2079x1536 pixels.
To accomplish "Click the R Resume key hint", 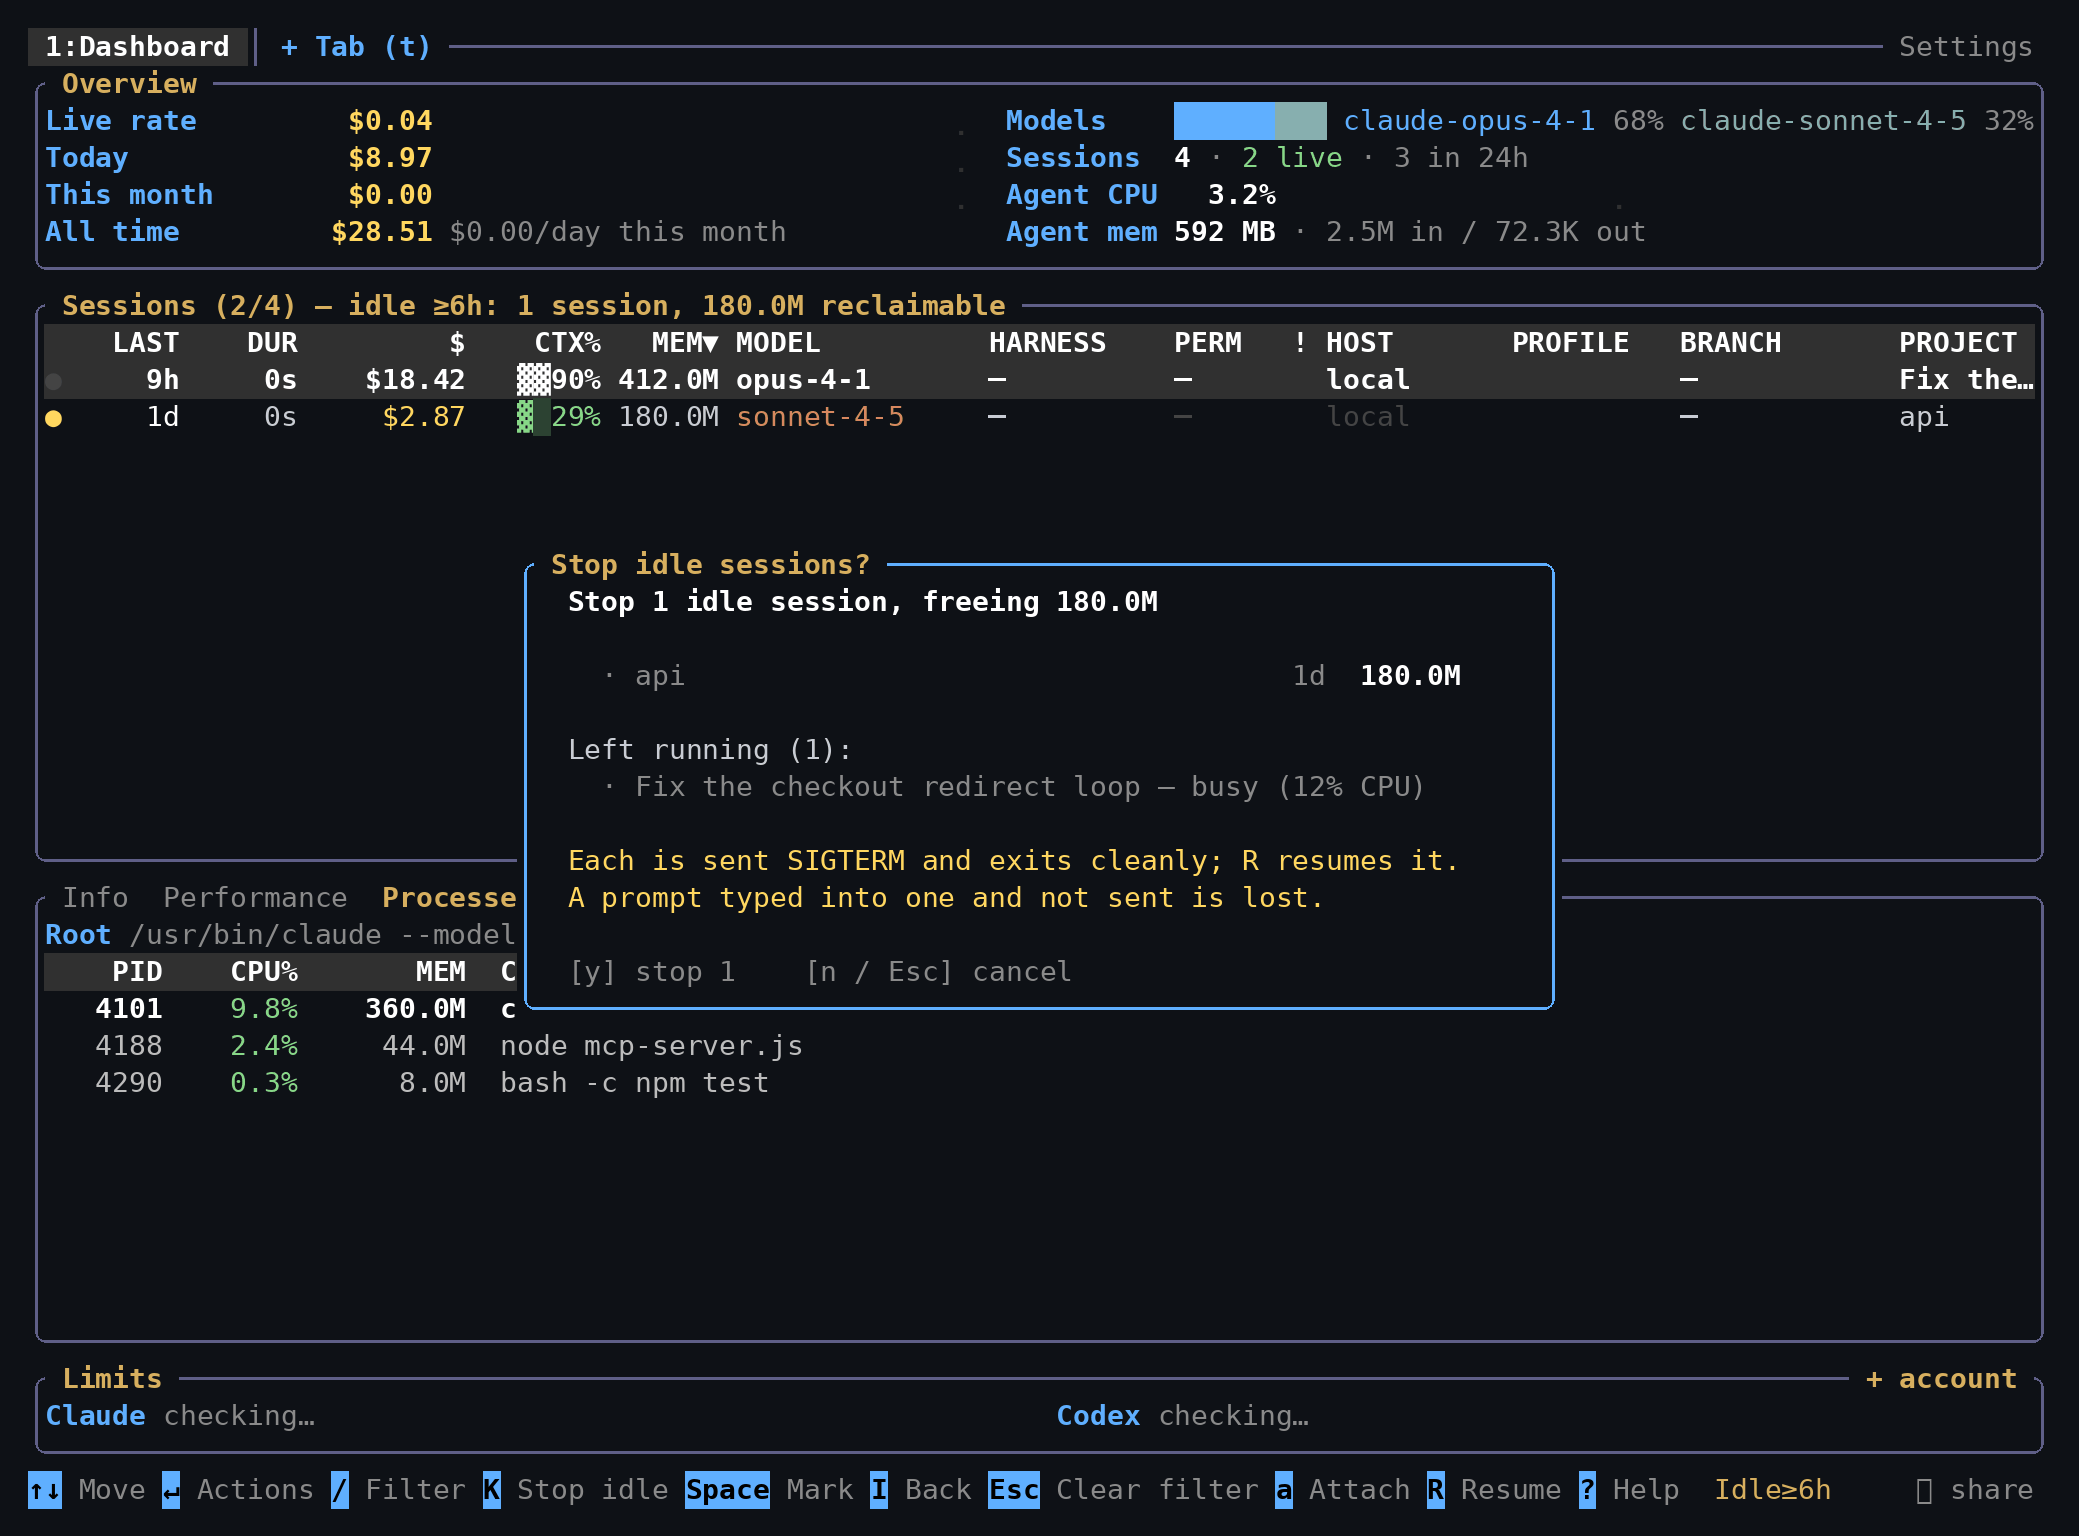I will point(1494,1489).
